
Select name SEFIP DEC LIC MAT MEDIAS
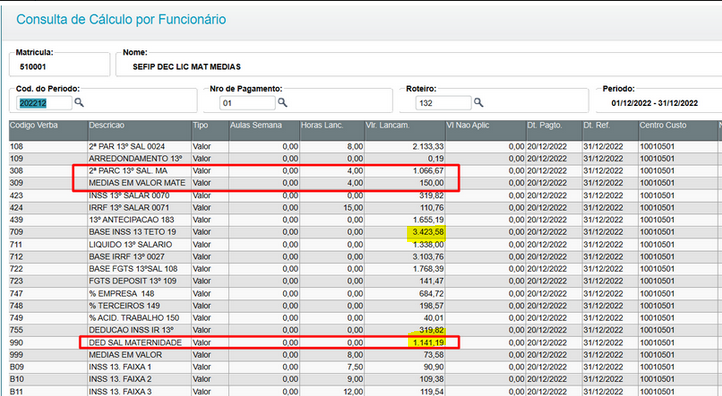186,67
